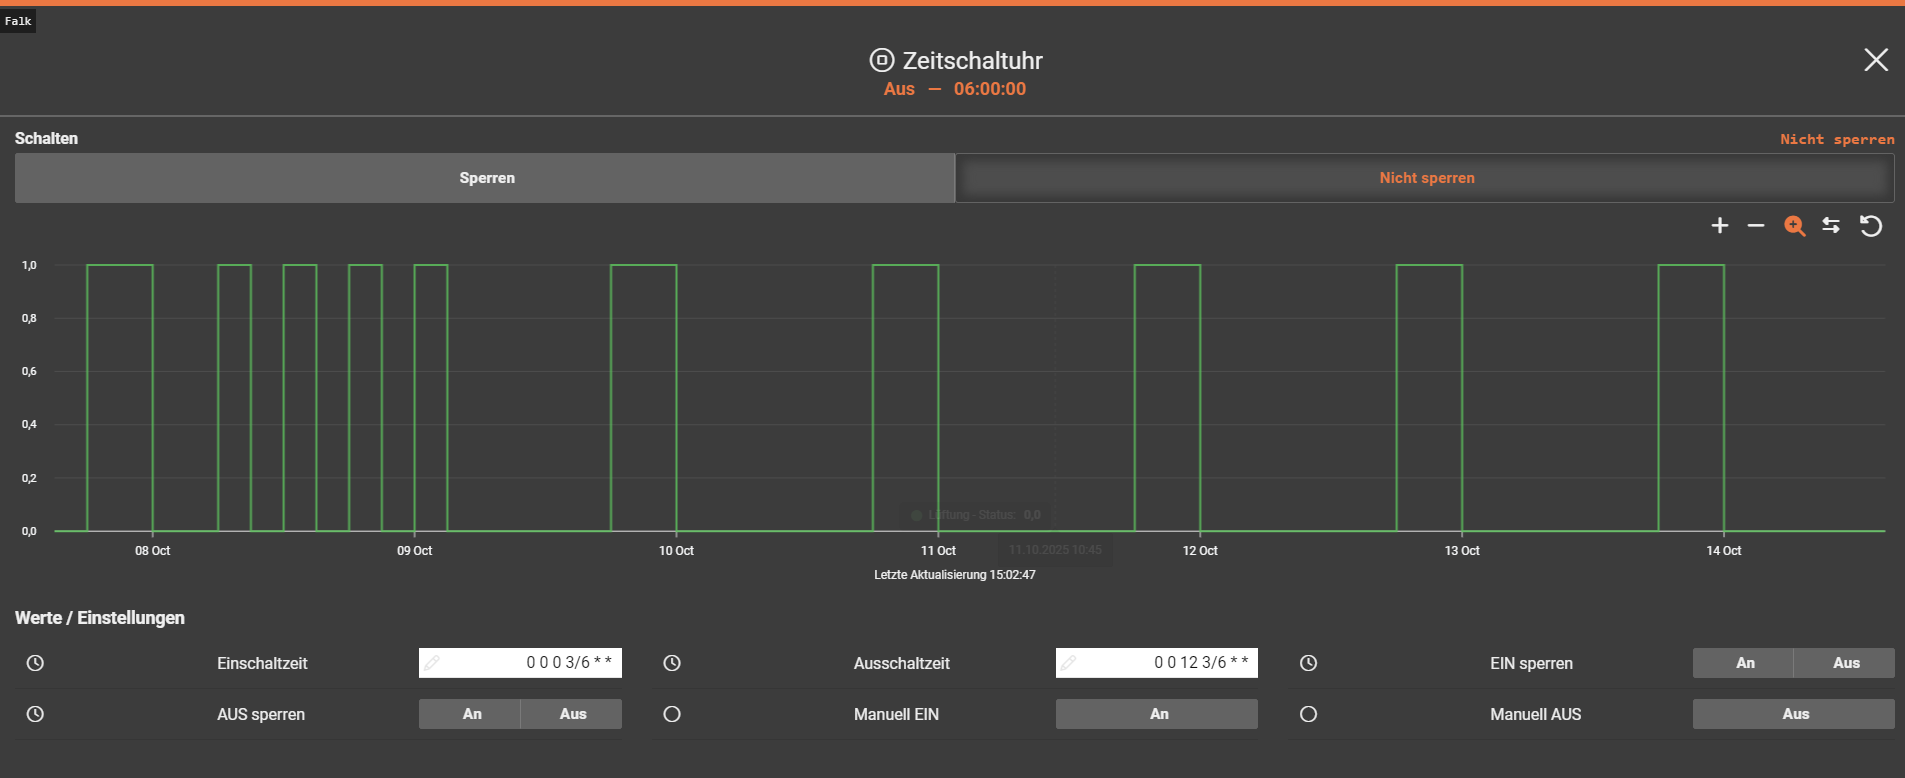
Task: Switch AUS sperren to Aus
Action: pos(572,714)
